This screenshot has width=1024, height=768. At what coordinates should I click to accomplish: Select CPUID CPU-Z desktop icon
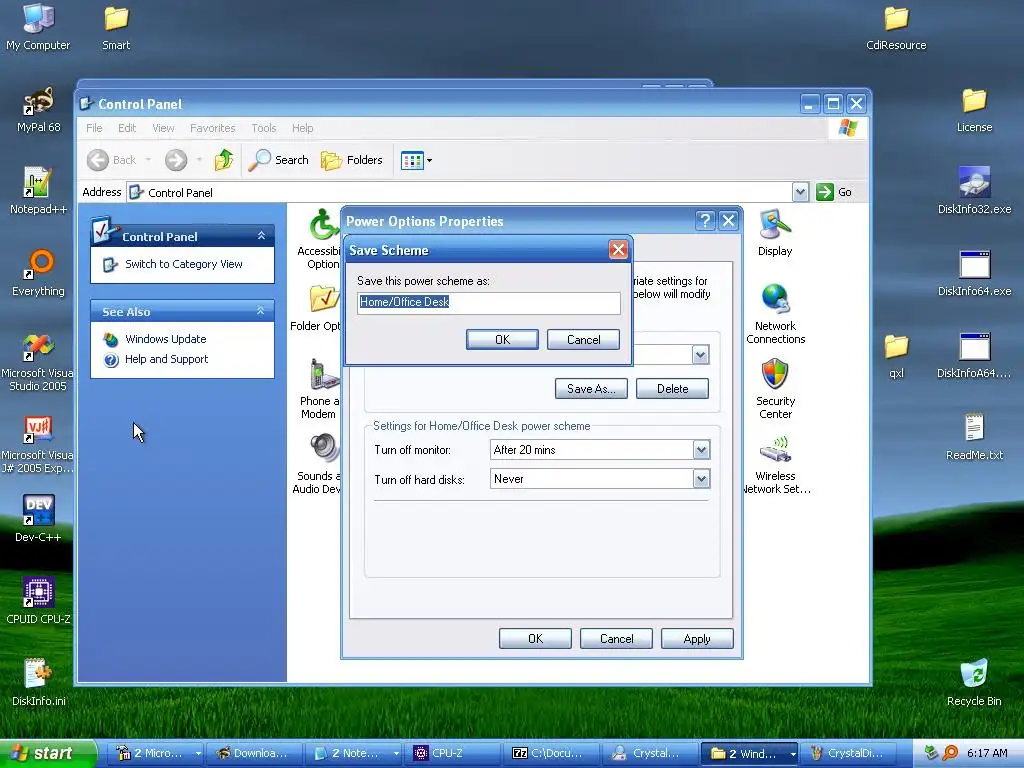tap(38, 601)
